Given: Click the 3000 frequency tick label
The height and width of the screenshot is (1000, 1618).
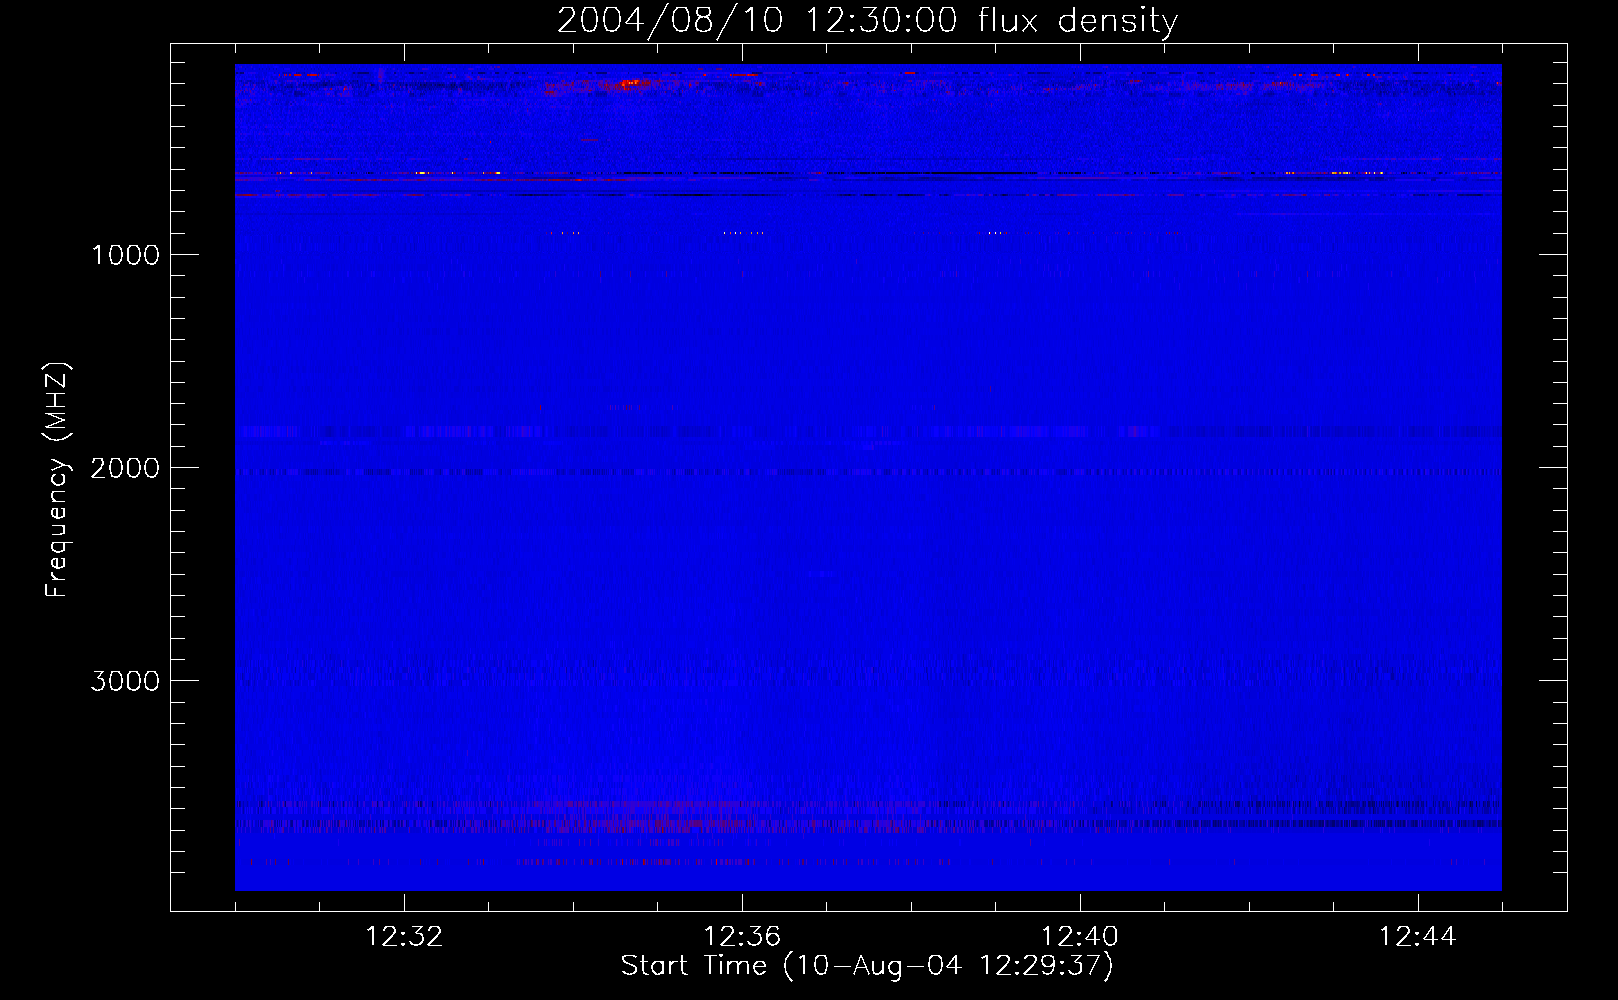Looking at the screenshot, I should [125, 681].
